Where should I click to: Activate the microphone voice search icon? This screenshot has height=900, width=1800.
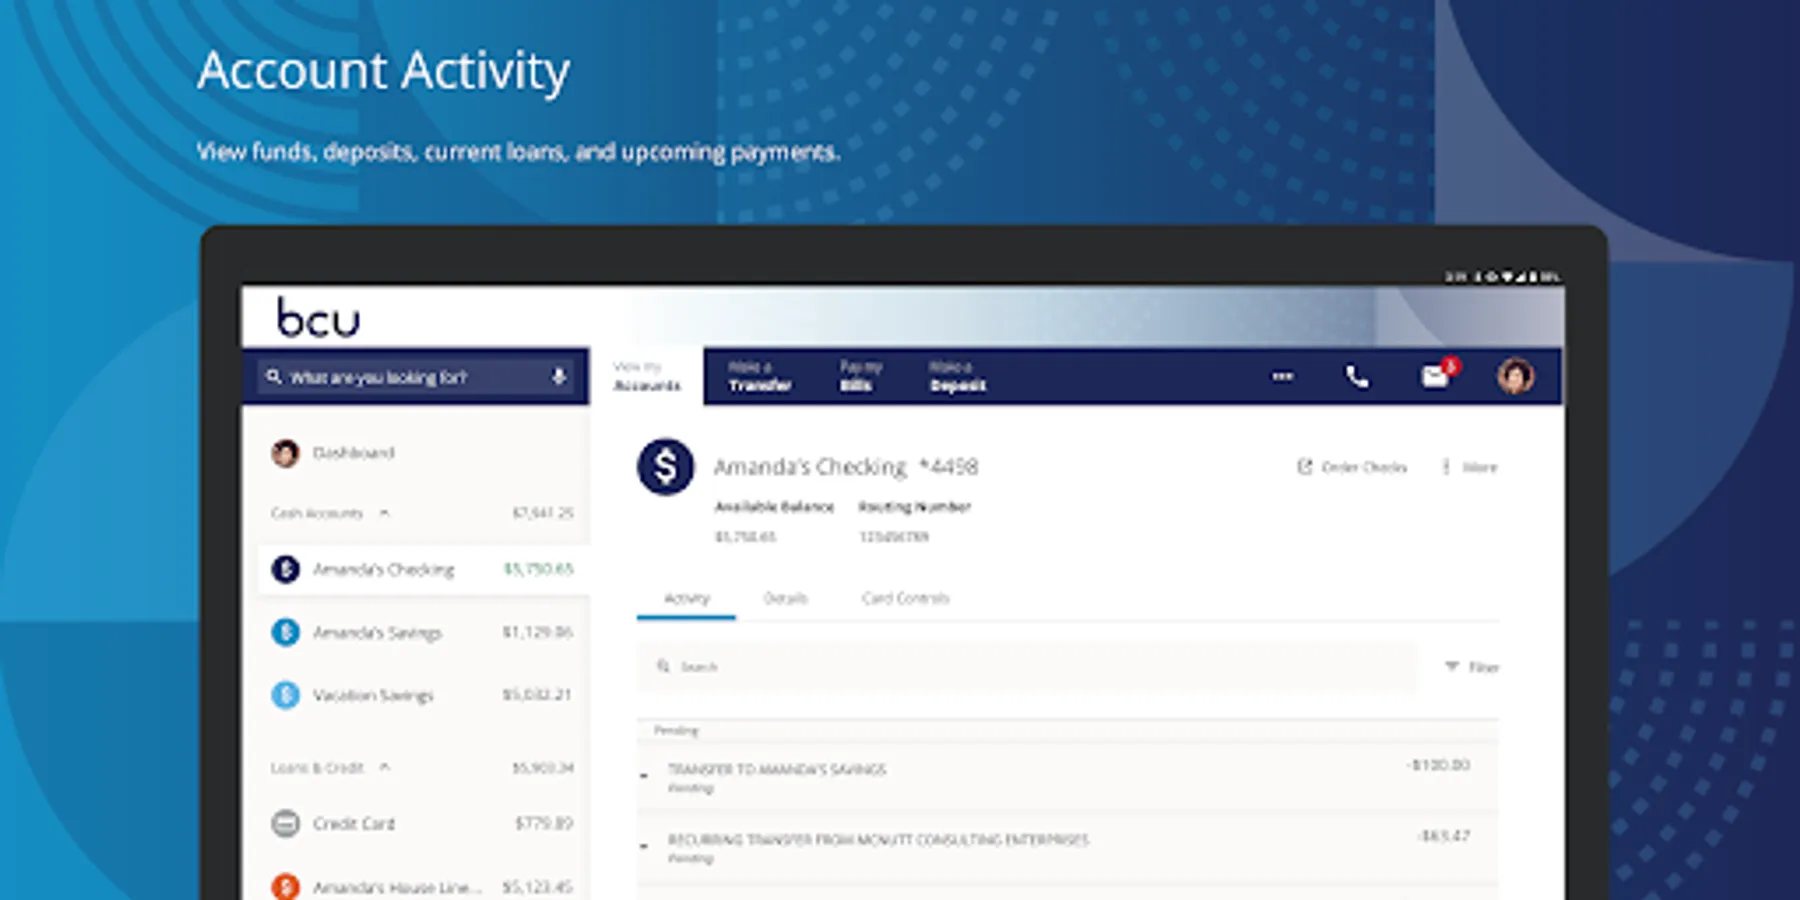point(559,377)
